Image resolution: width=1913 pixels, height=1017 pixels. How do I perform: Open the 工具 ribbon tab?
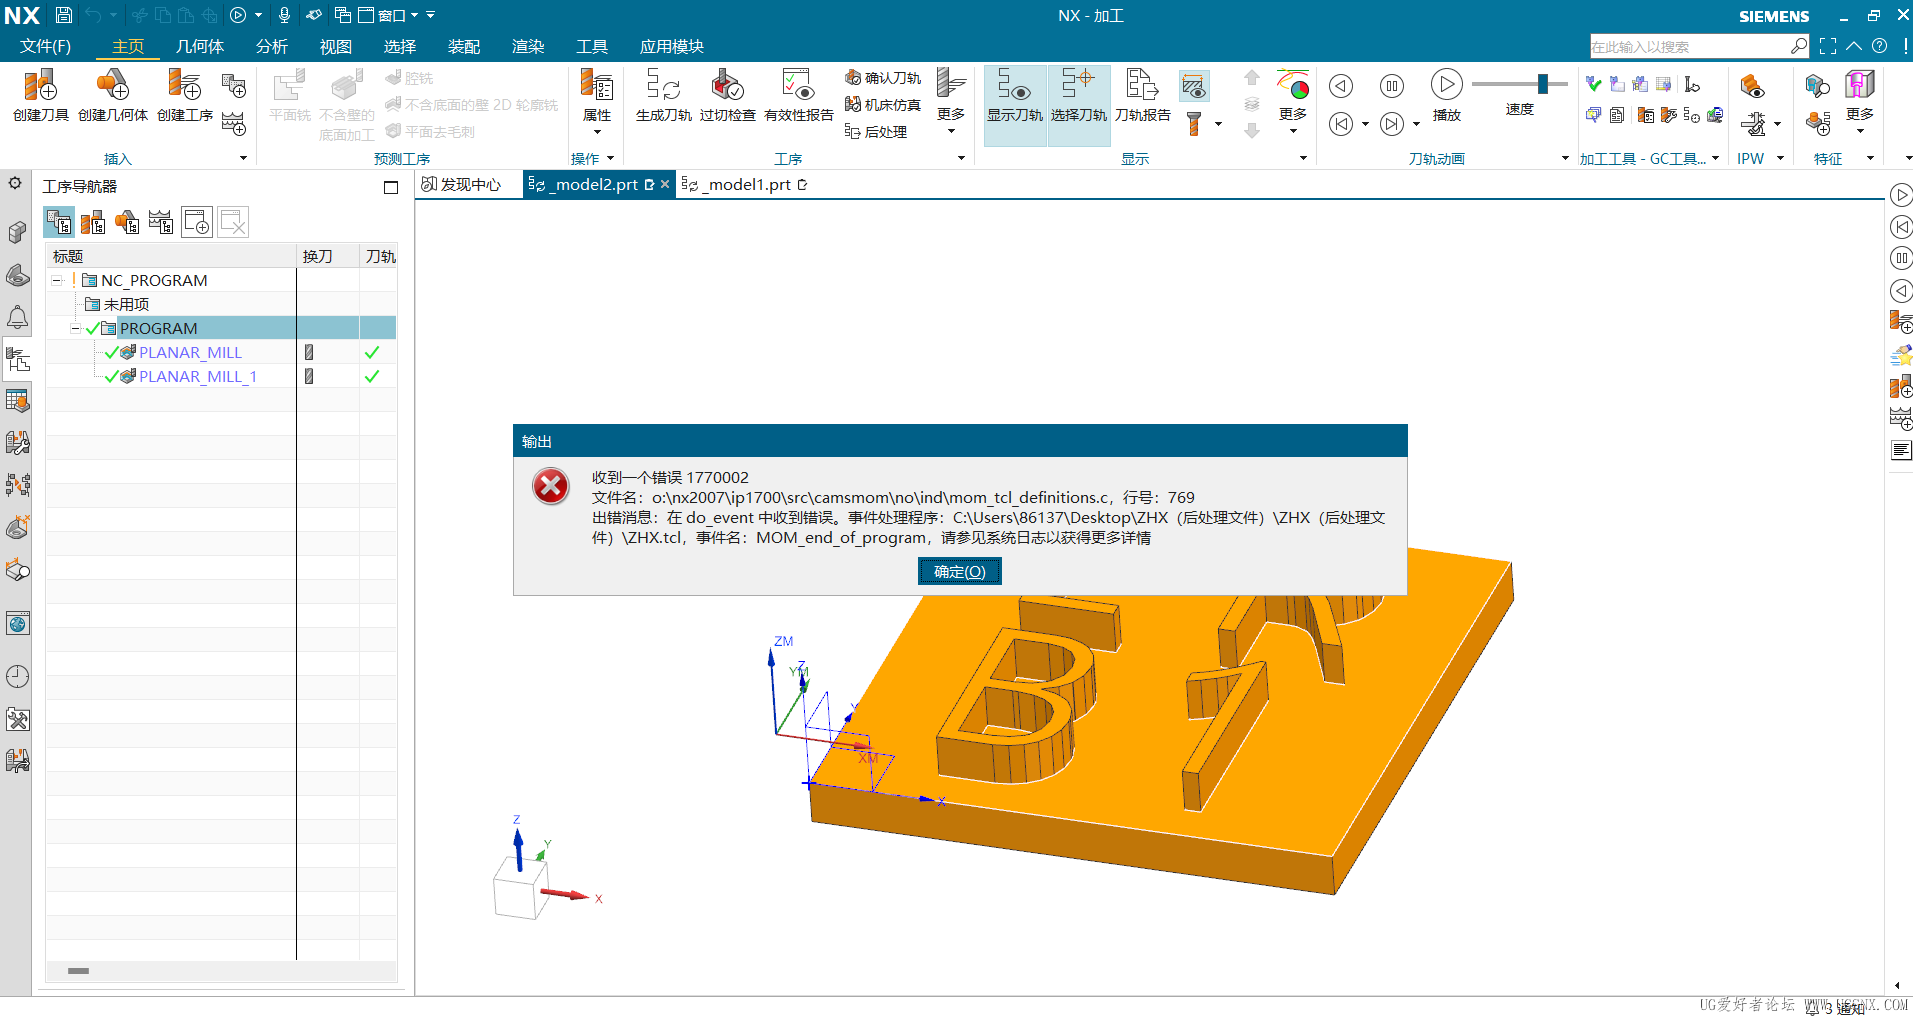tap(591, 46)
